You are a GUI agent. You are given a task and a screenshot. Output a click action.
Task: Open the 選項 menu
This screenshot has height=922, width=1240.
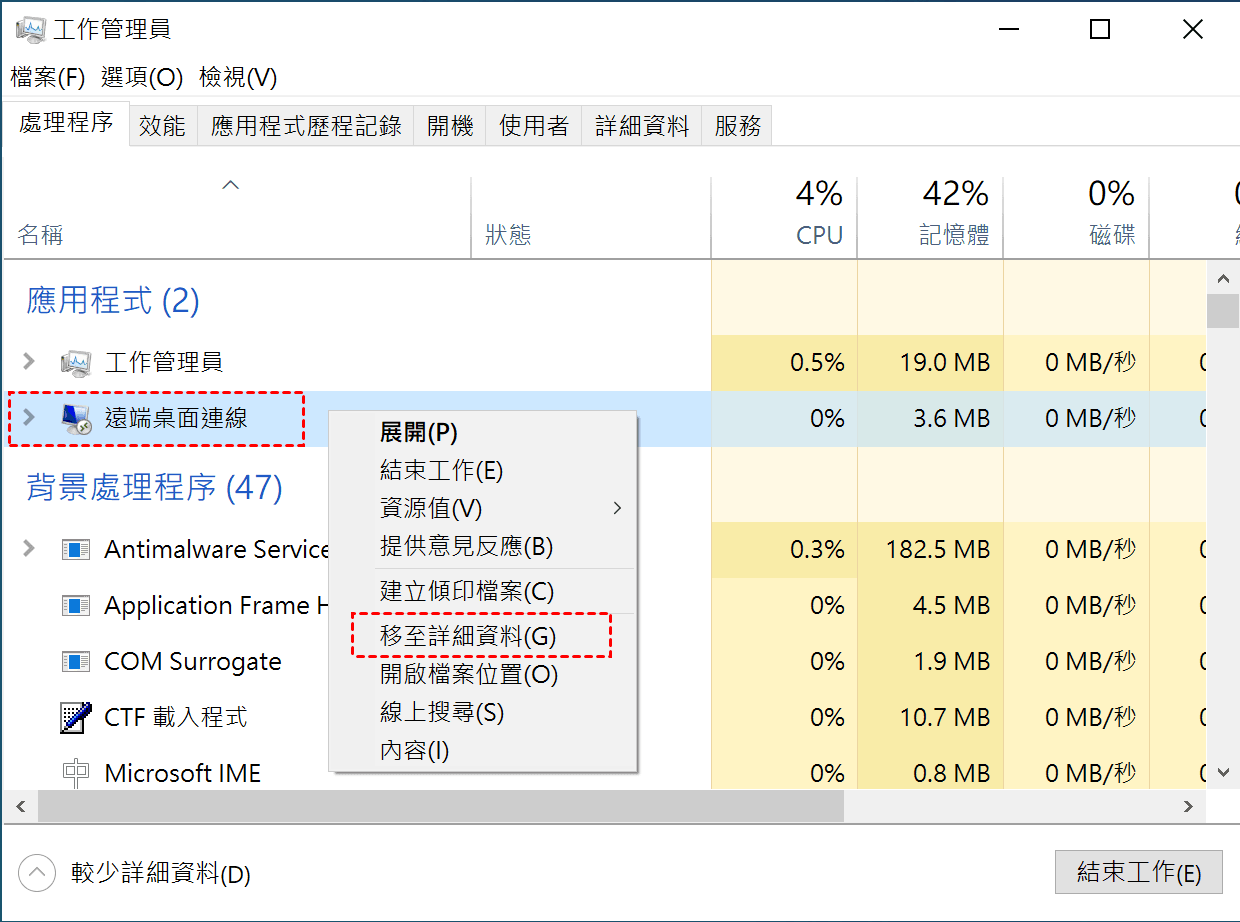point(142,77)
